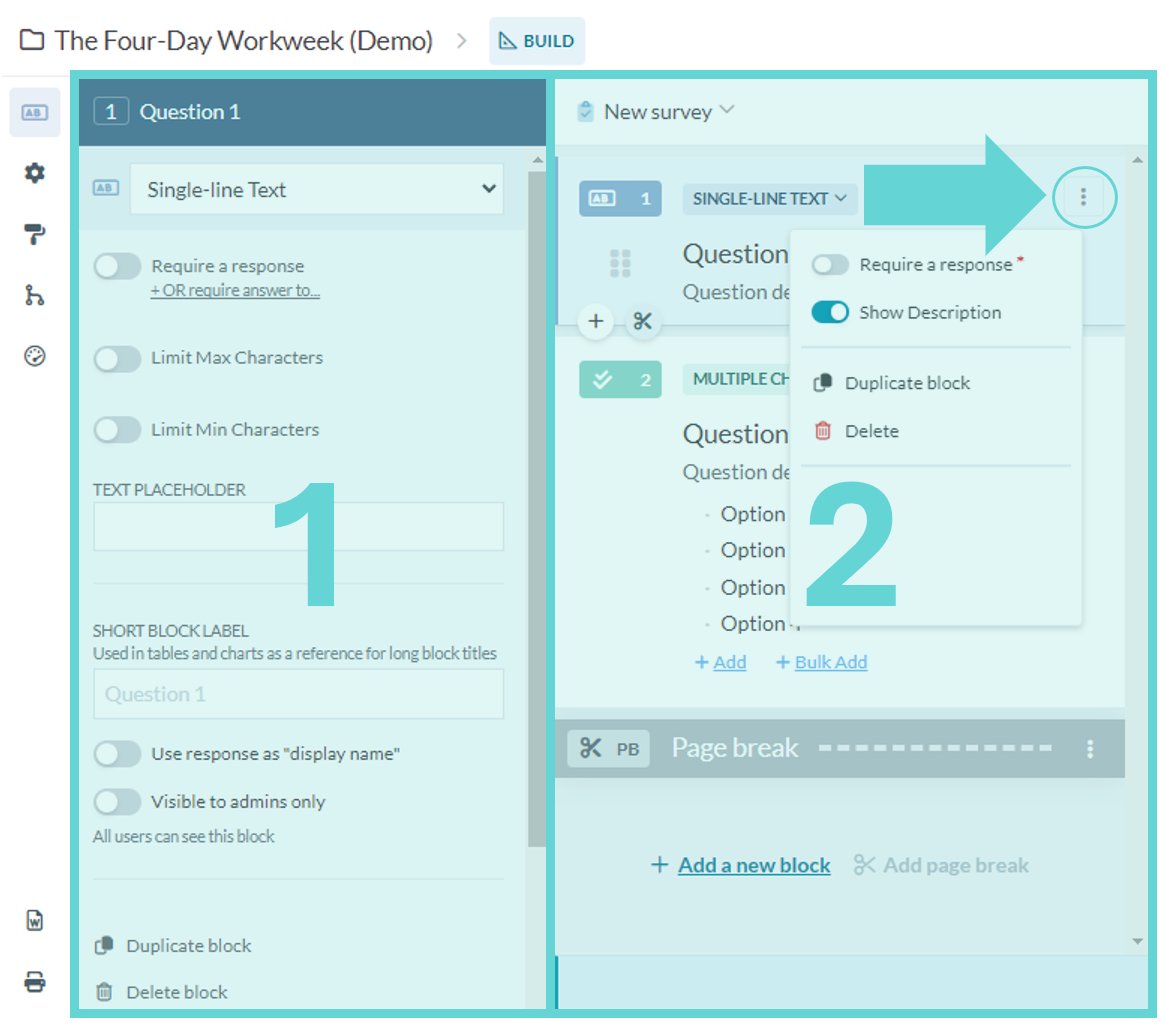Image resolution: width=1166 pixels, height=1025 pixels.
Task: Click the Short Block Label input field
Action: point(298,695)
